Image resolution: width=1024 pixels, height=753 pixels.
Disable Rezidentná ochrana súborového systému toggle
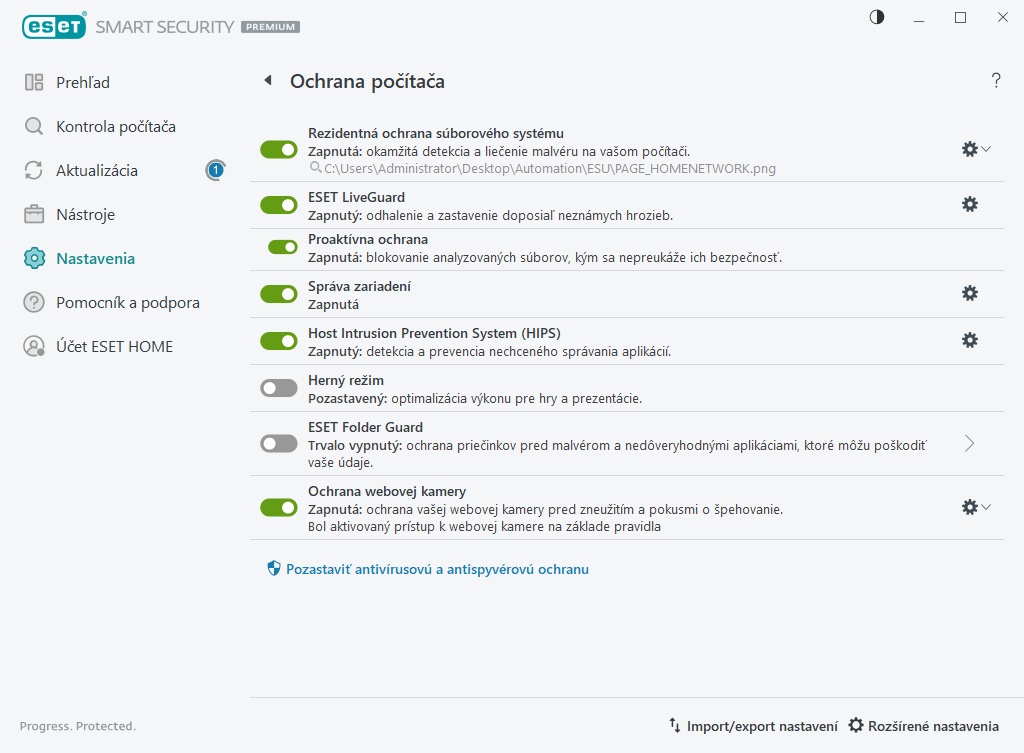coord(279,150)
